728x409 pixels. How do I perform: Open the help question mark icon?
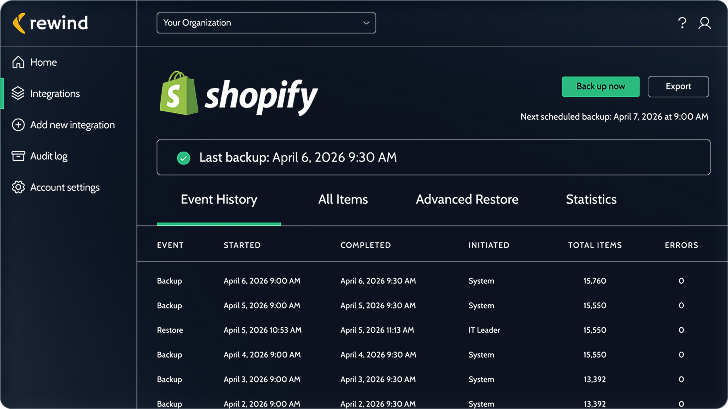coord(682,23)
